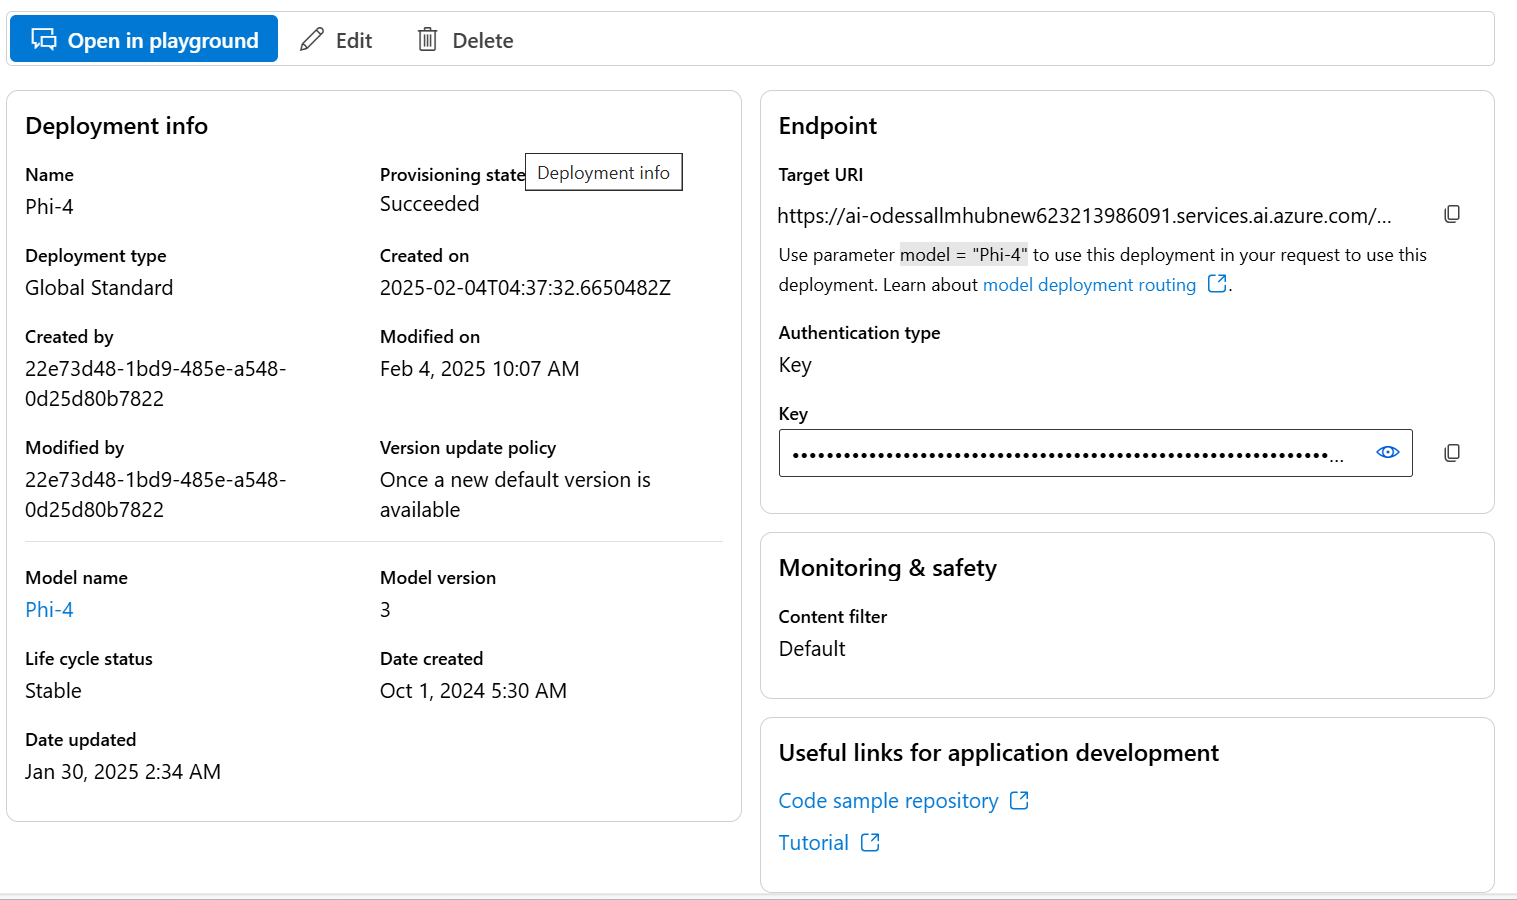Click the Delete button
Screen dimensions: 1517x900
[x=465, y=40]
